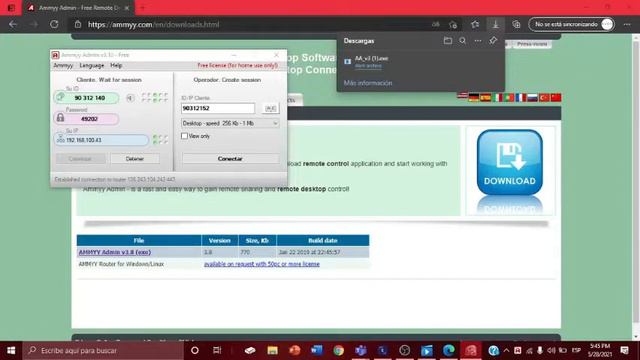Open the notification center icon
Image resolution: width=640 pixels, height=360 pixels.
(624, 350)
